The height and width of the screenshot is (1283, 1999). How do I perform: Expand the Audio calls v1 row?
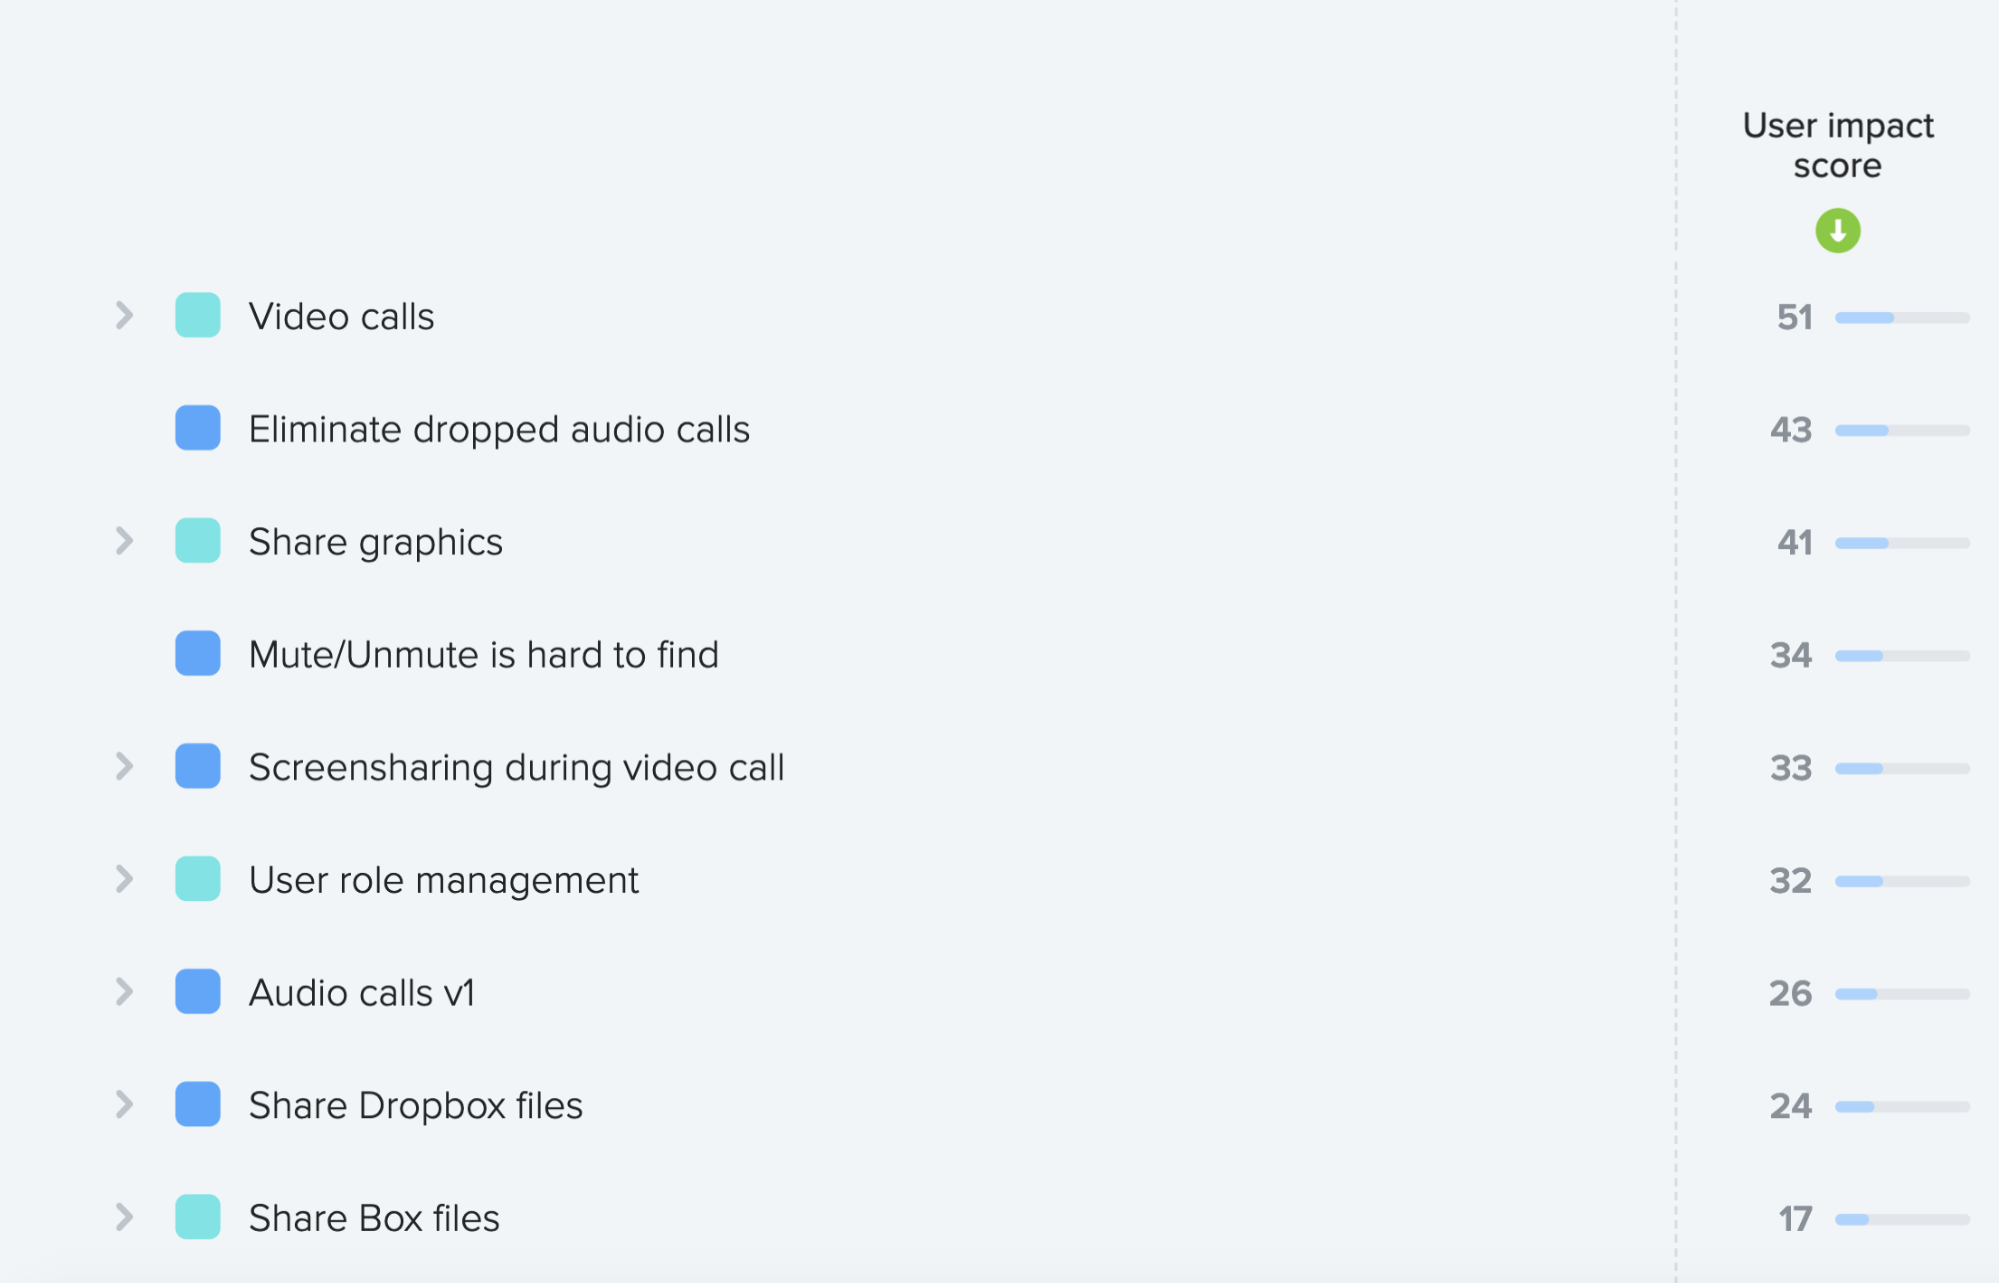pos(124,992)
